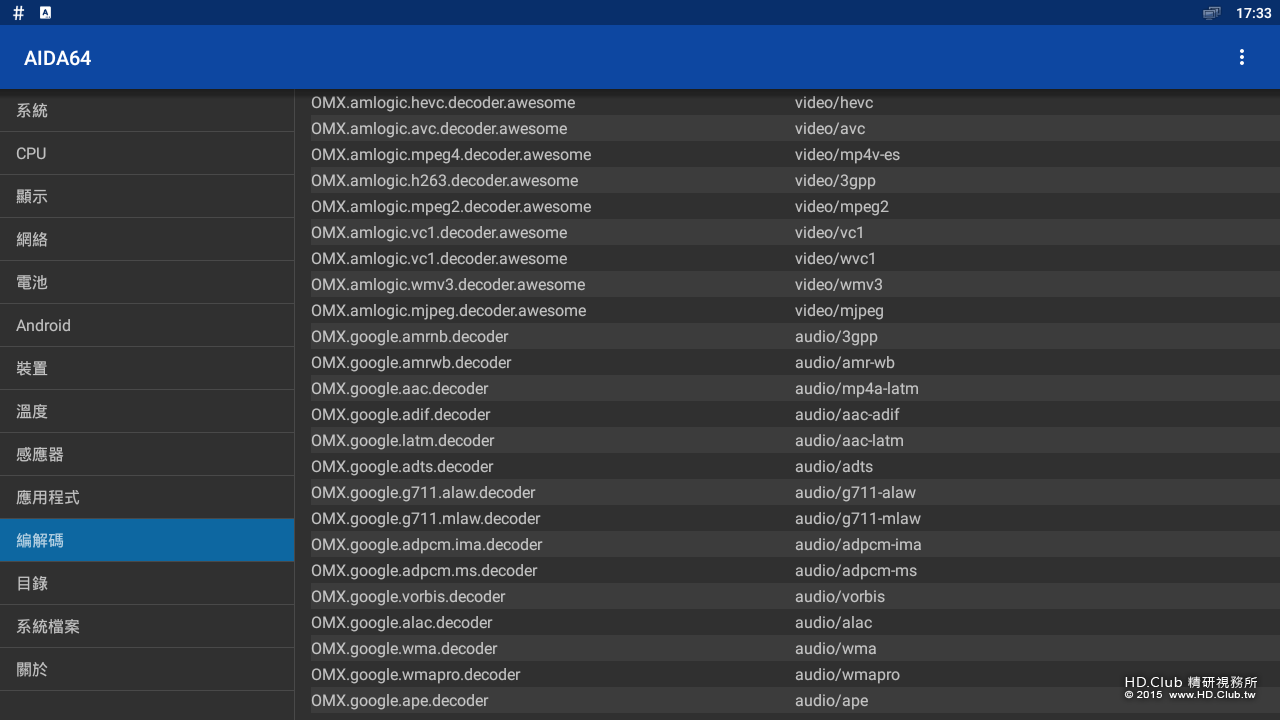
Task: Select the video/mjpeg value
Action: coord(839,310)
